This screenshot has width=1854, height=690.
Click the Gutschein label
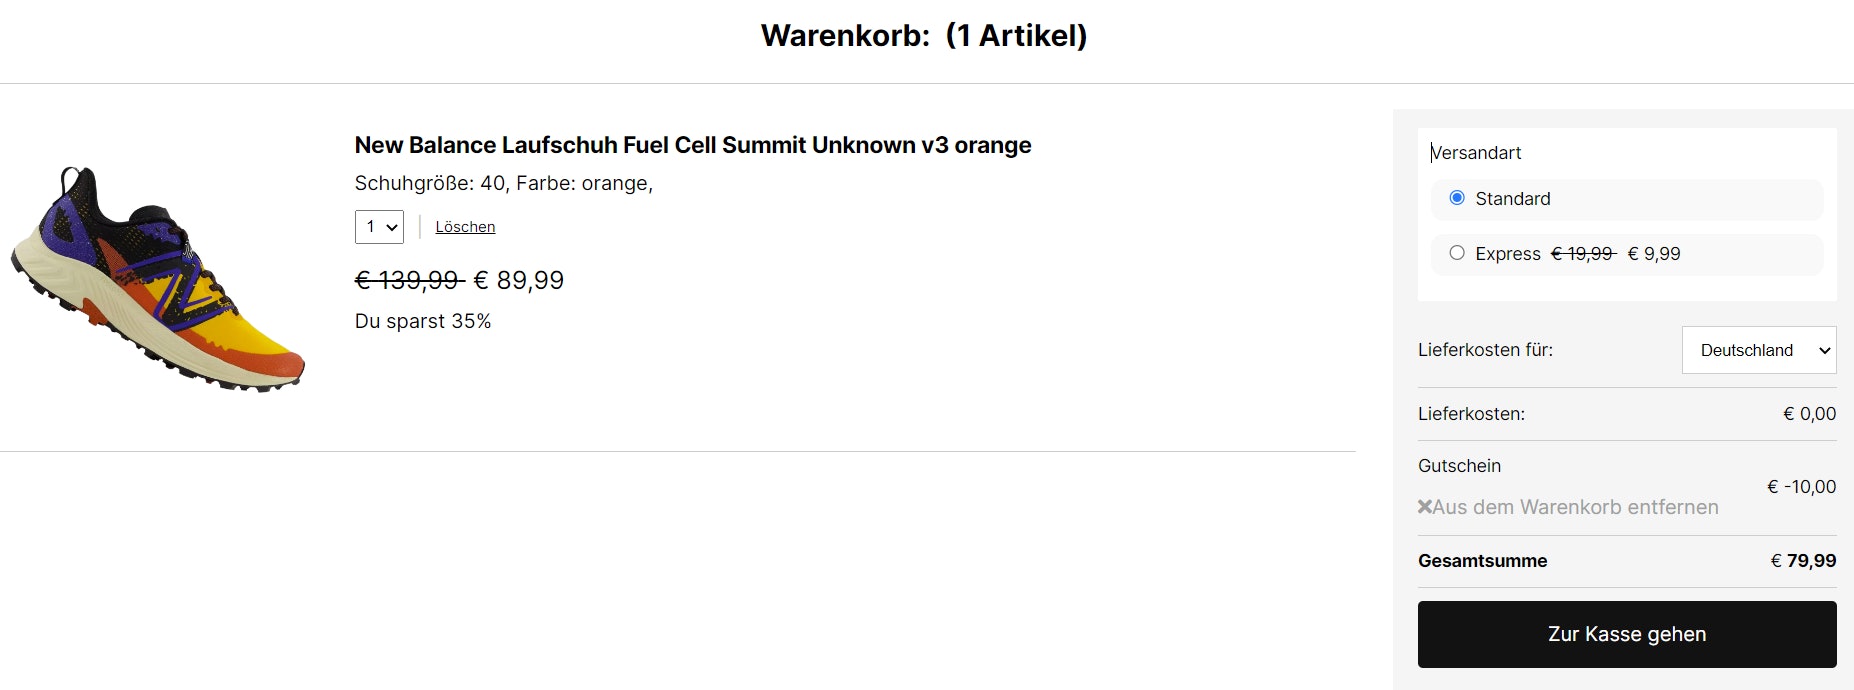point(1459,466)
